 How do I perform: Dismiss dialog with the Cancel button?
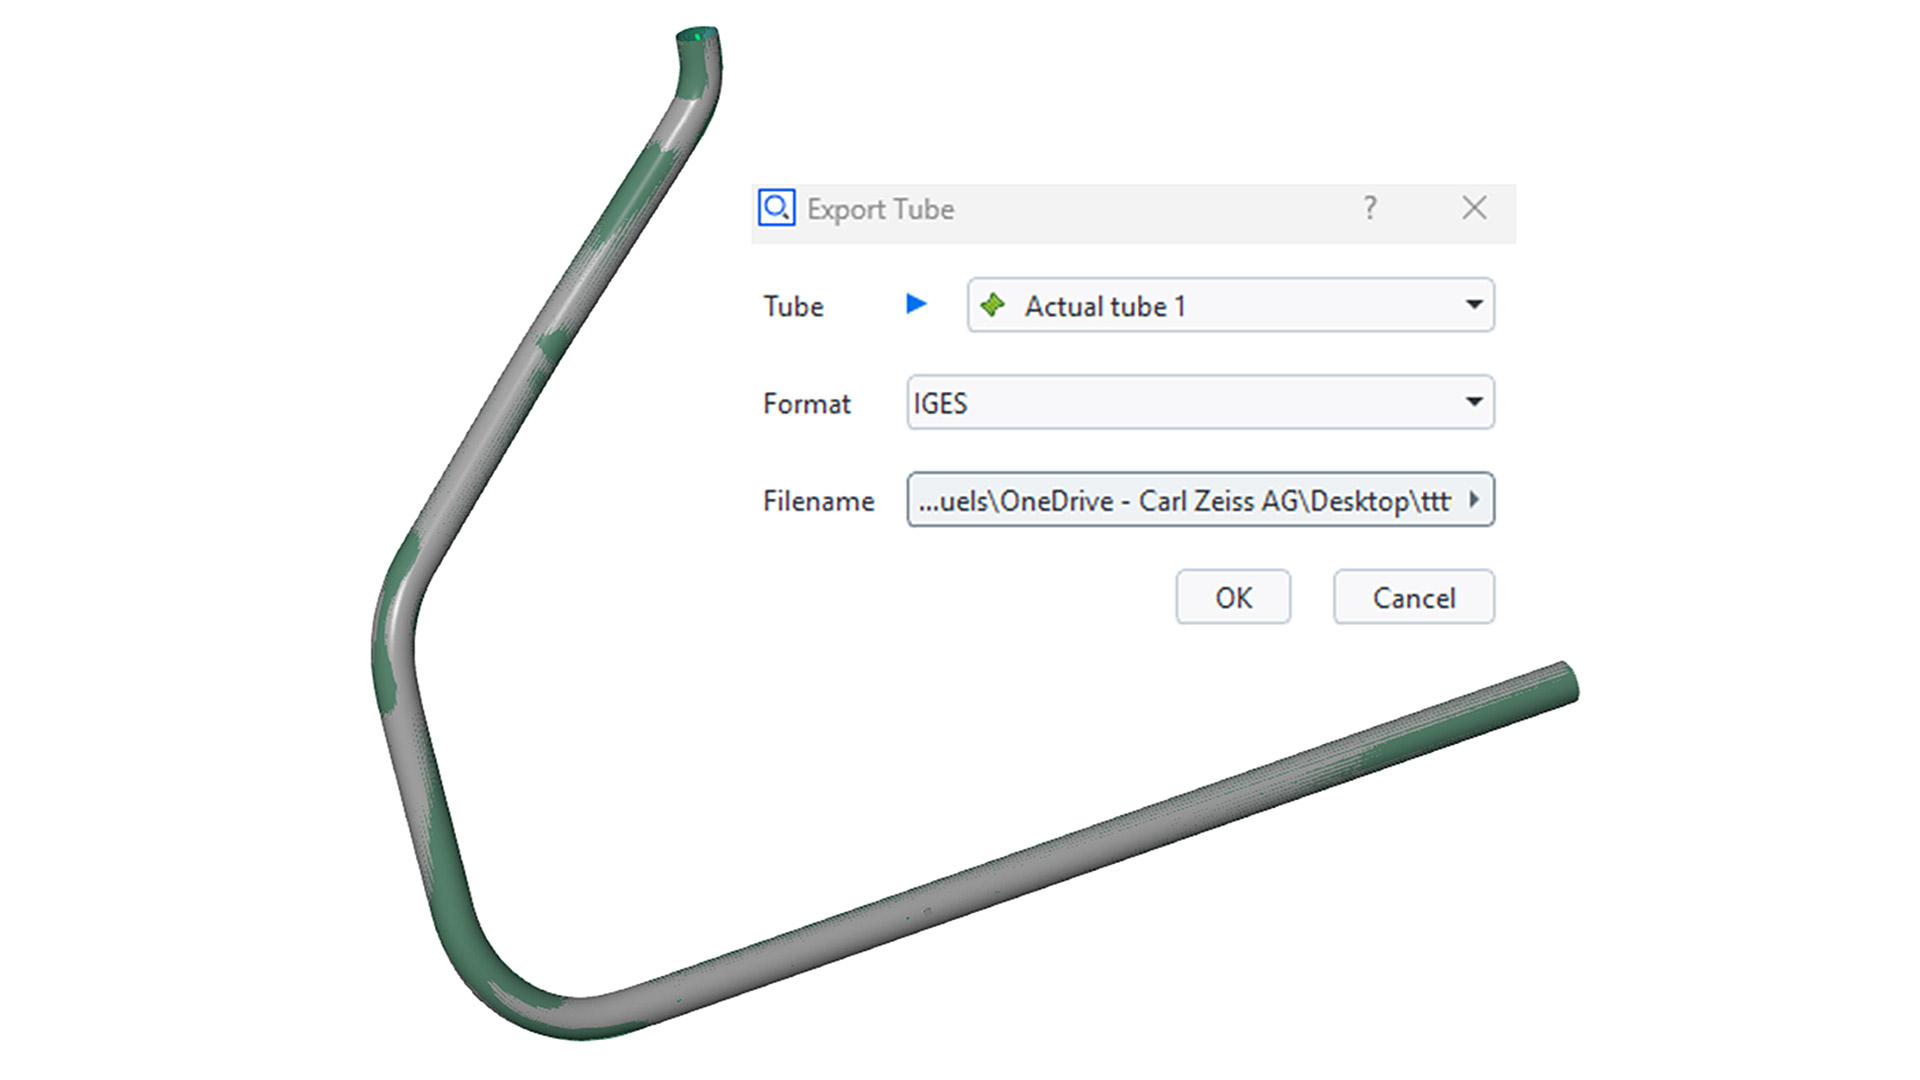coord(1414,597)
